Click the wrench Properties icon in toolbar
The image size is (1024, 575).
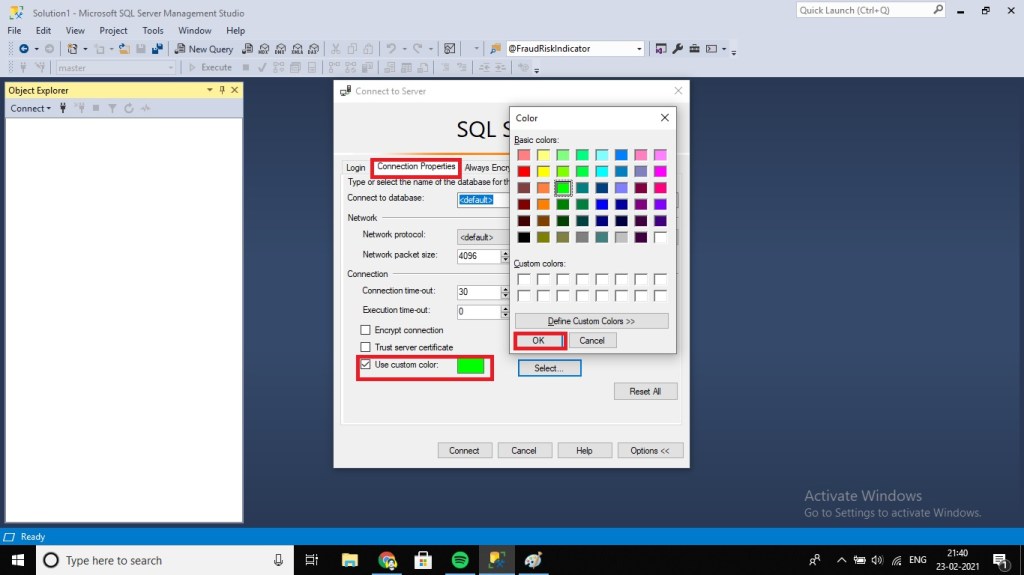[677, 48]
